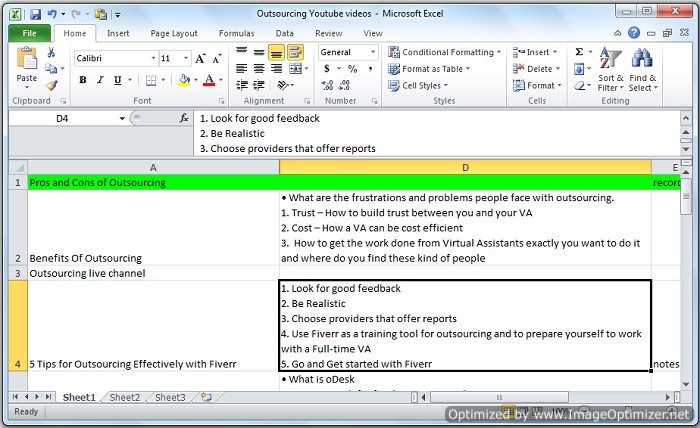Click the AutoSum sigma icon
Viewport: 700px width, 428px height.
[579, 52]
